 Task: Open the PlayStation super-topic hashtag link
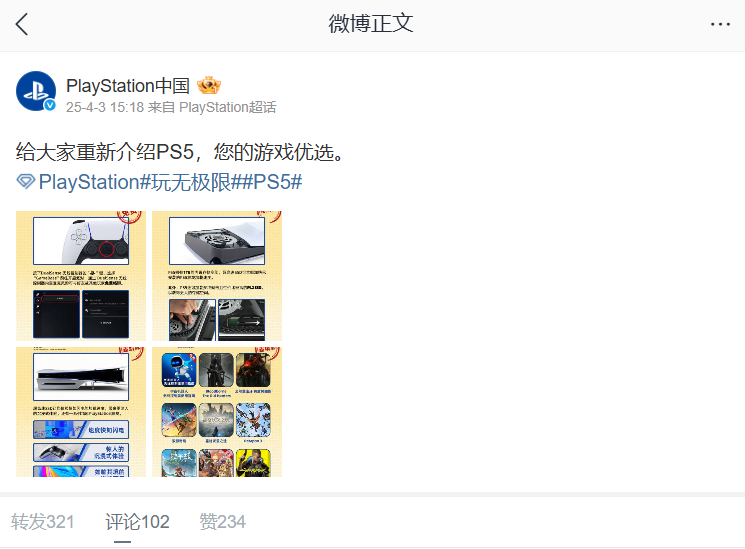tap(90, 182)
